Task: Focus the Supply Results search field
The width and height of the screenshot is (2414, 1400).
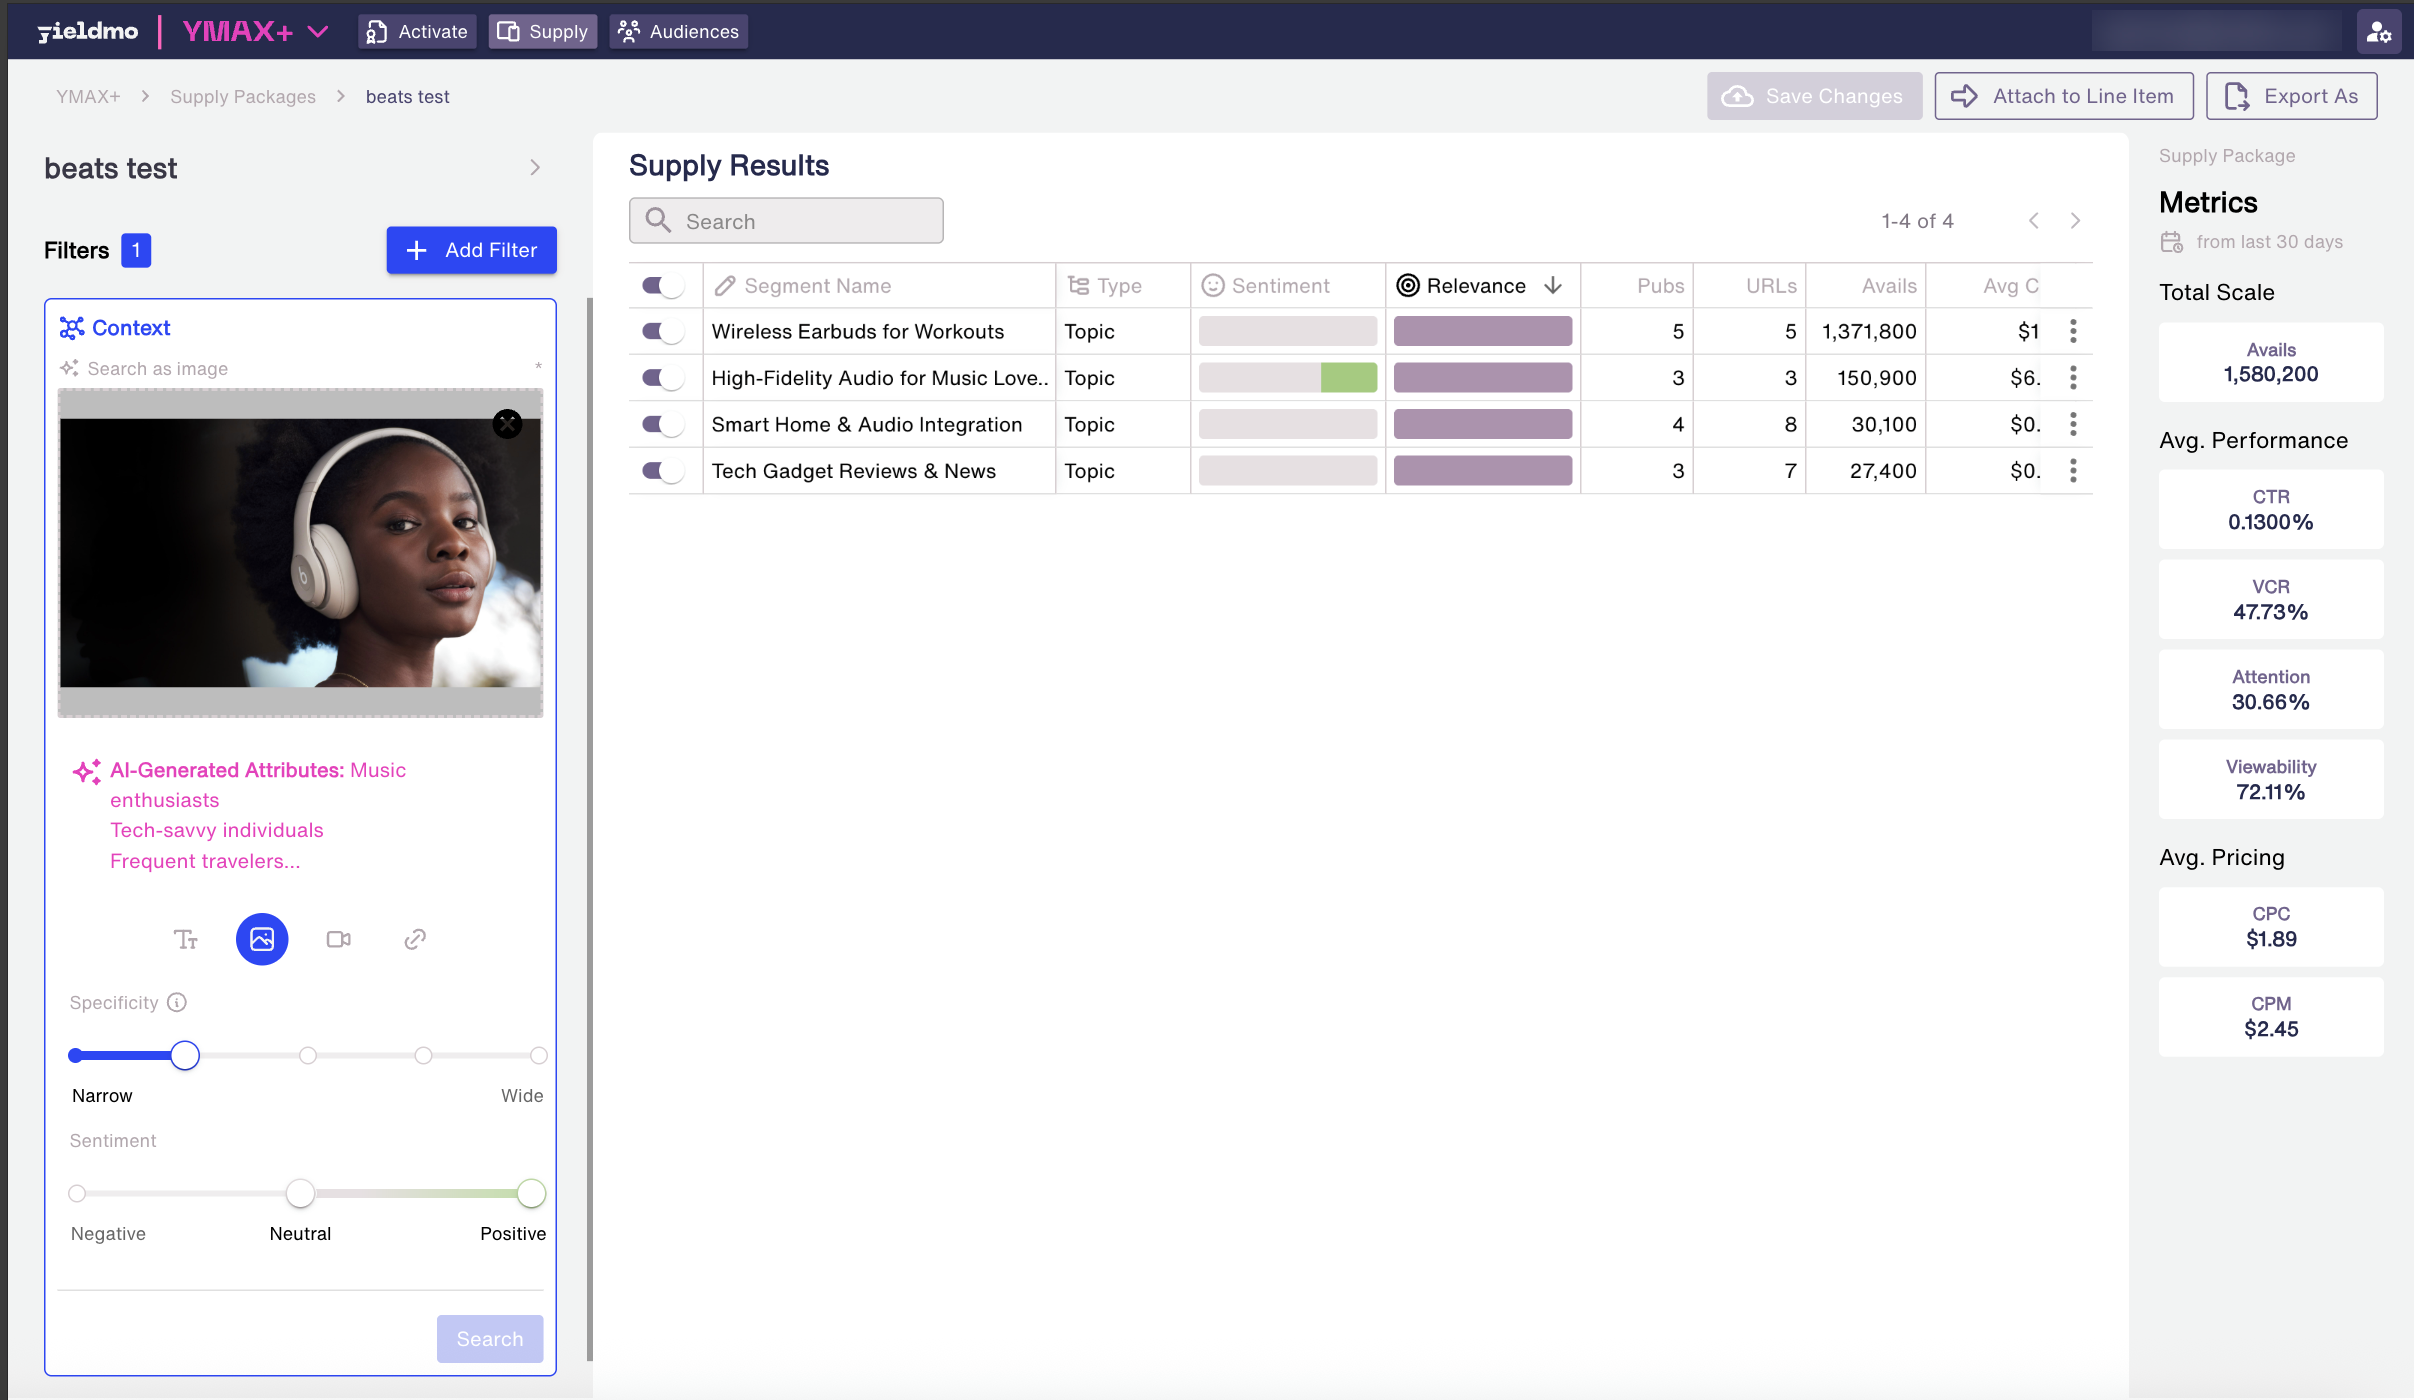Action: [786, 220]
